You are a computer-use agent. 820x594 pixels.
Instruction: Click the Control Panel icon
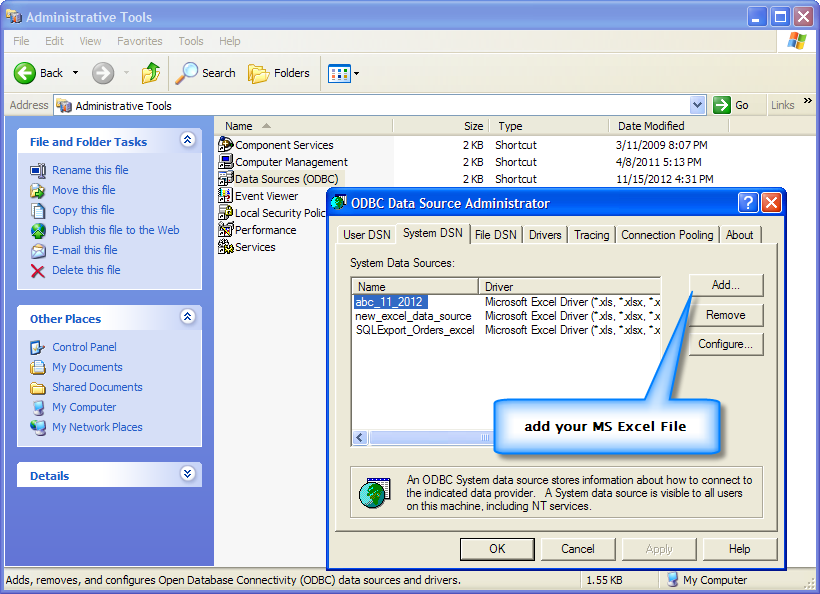38,347
